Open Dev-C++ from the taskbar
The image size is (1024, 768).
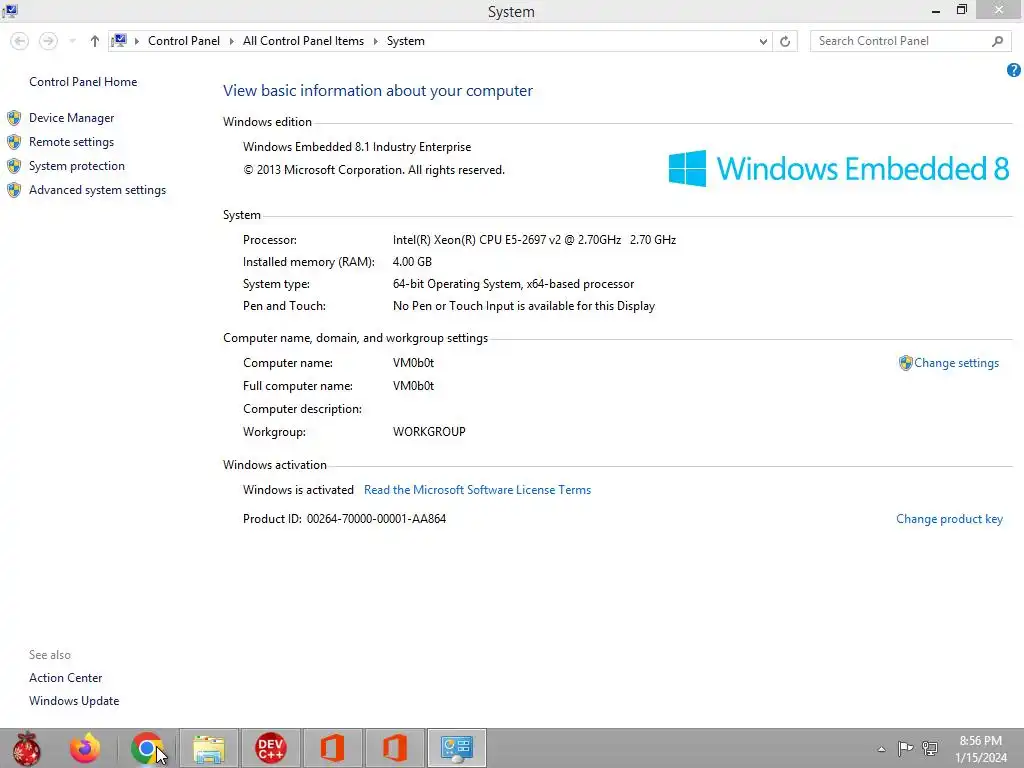click(271, 748)
